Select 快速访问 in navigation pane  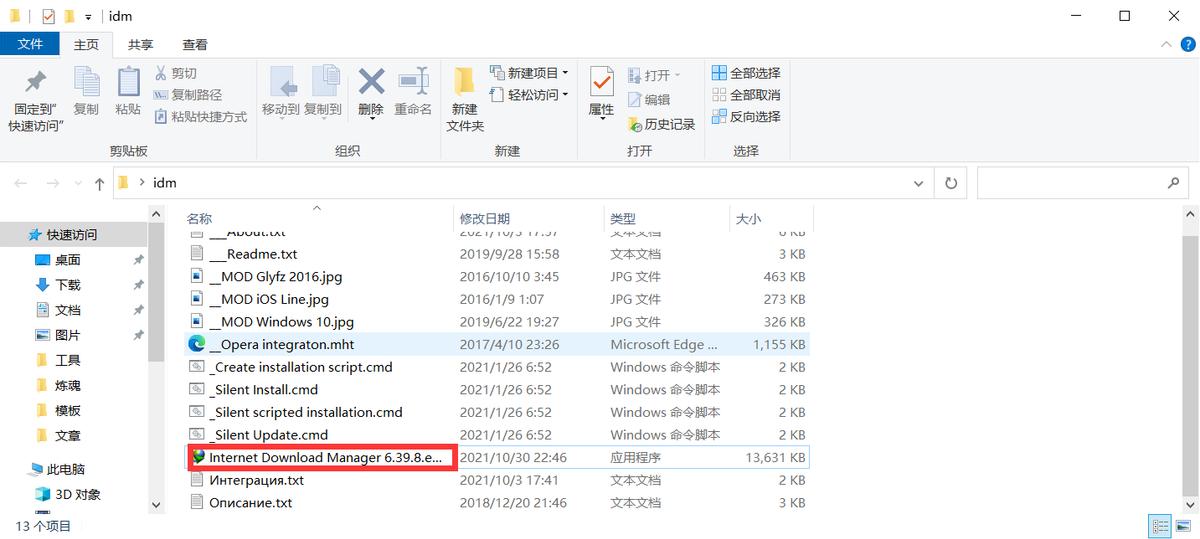click(72, 234)
